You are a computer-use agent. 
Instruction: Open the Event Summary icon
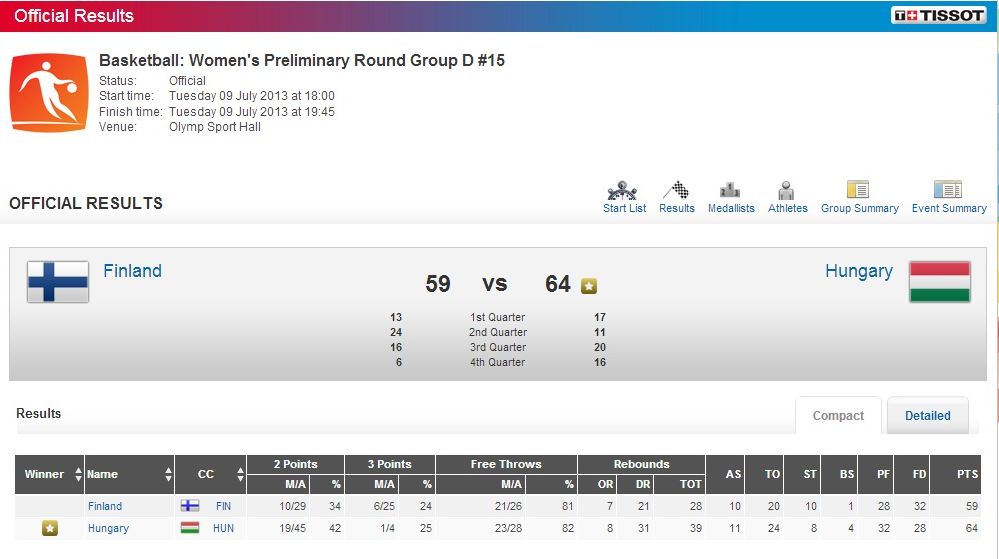[x=948, y=190]
